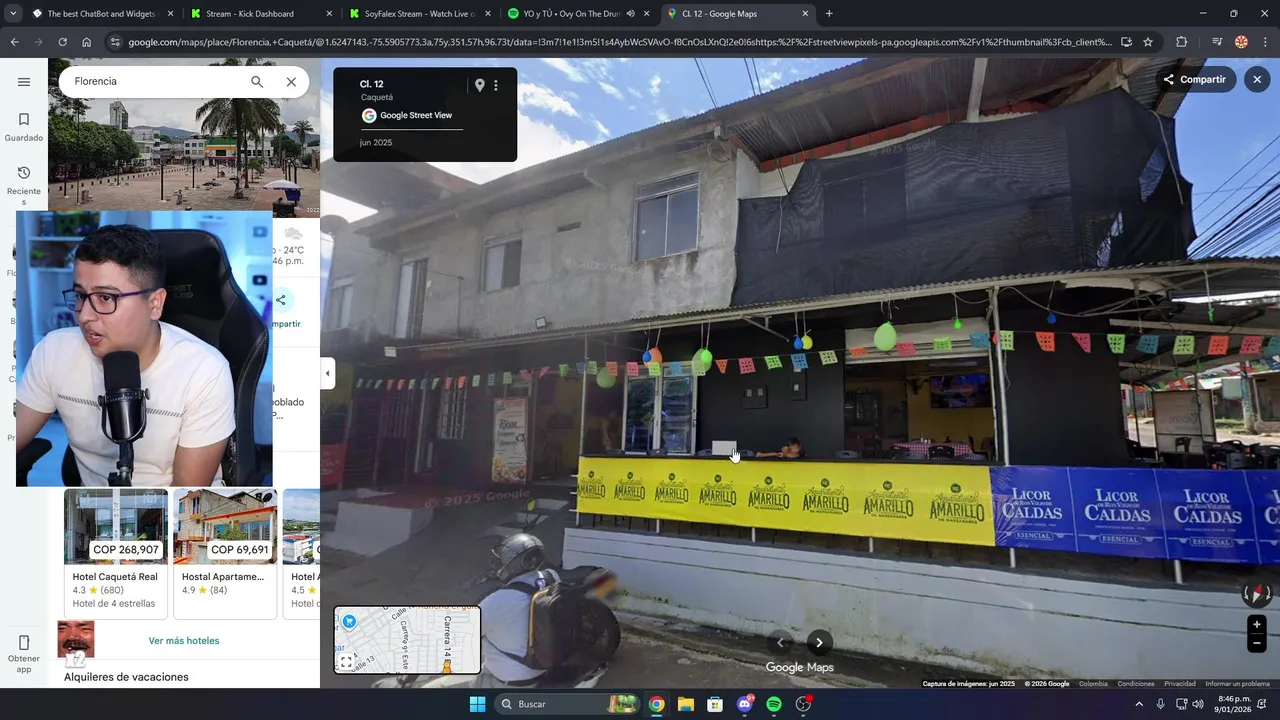Close Street View with the round X button

pyautogui.click(x=1257, y=79)
